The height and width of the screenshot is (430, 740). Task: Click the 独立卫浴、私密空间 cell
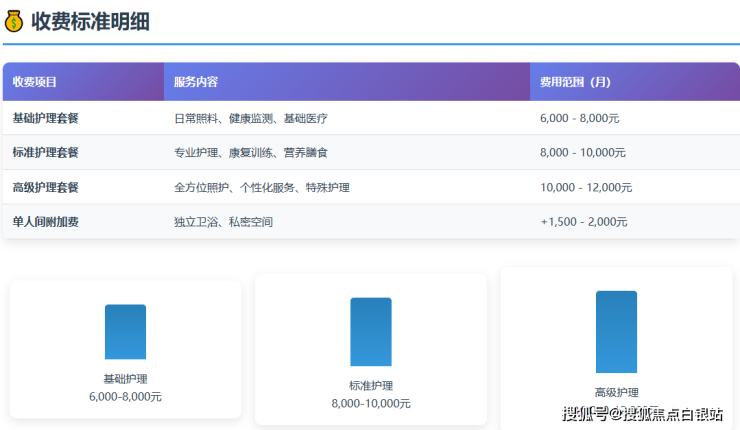click(223, 222)
